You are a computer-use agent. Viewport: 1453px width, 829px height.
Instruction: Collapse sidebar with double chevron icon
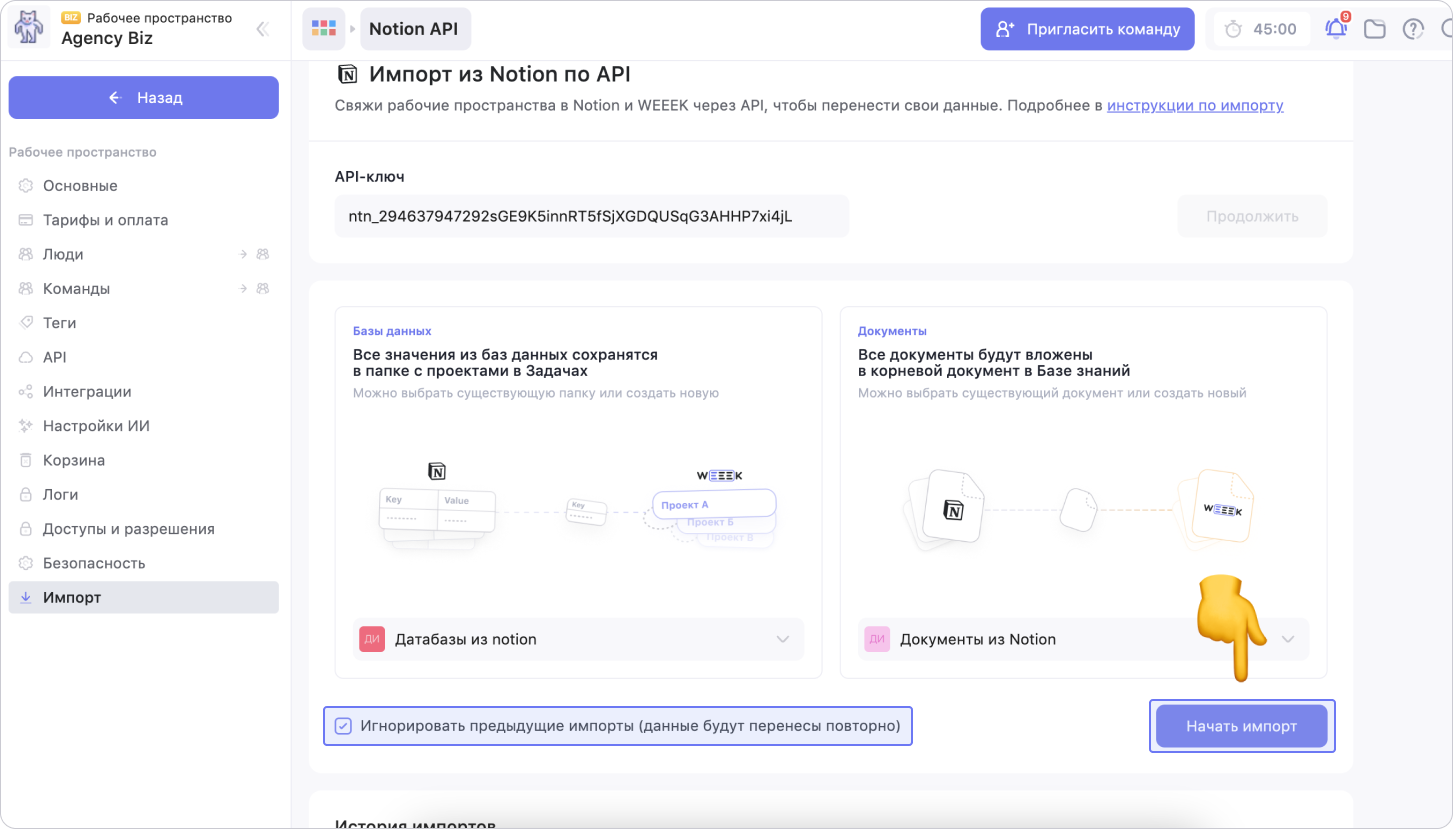pyautogui.click(x=263, y=29)
